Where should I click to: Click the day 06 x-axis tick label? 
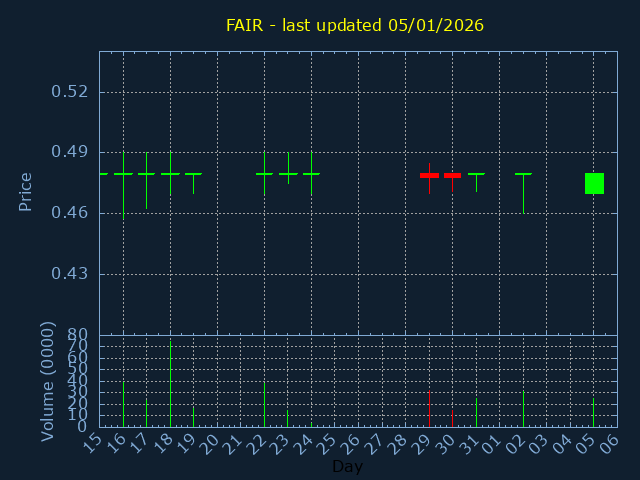coord(610,443)
